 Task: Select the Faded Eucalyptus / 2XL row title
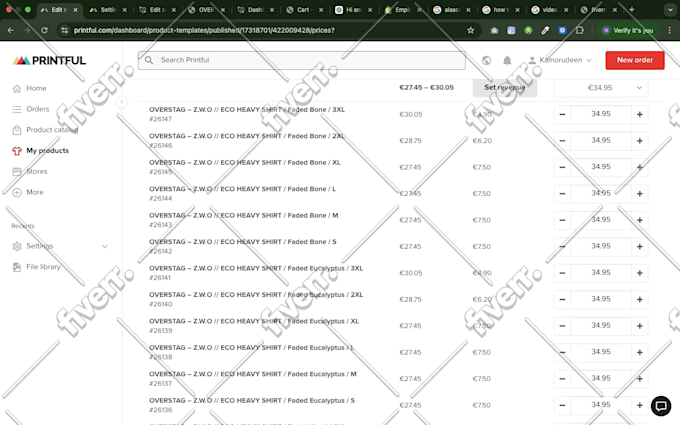pos(256,295)
